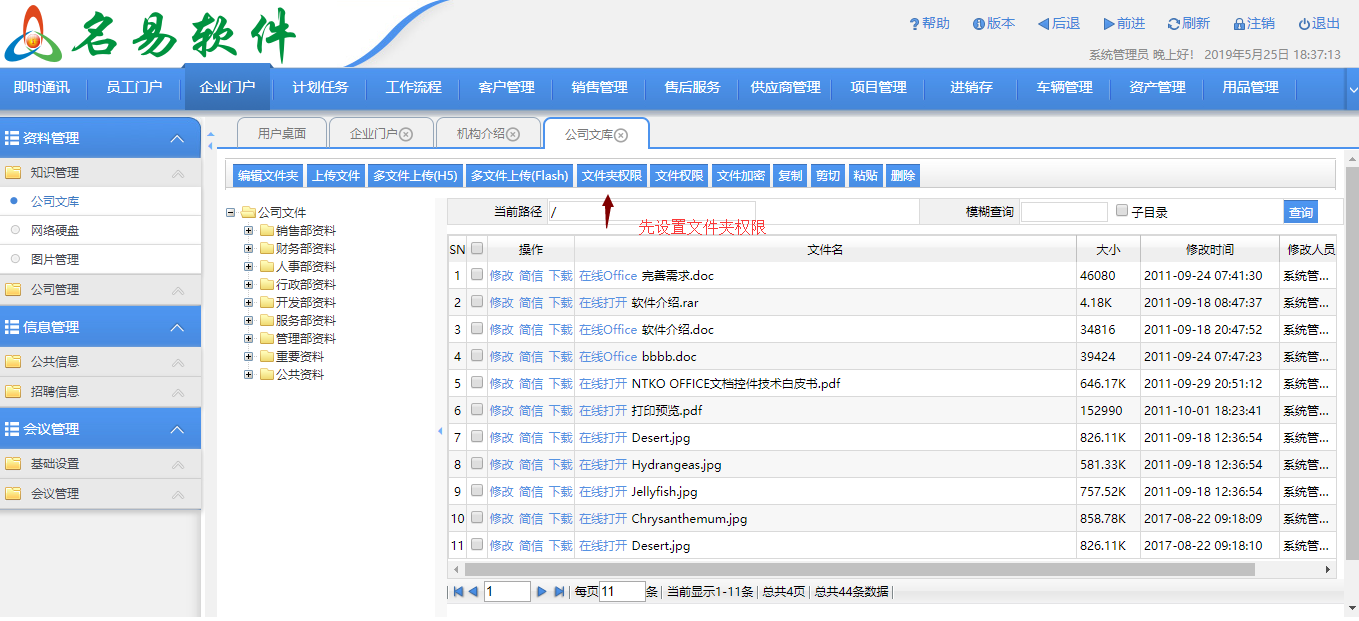Jump to the last page with the pagination icon
Image resolution: width=1359 pixels, height=621 pixels.
pos(559,590)
